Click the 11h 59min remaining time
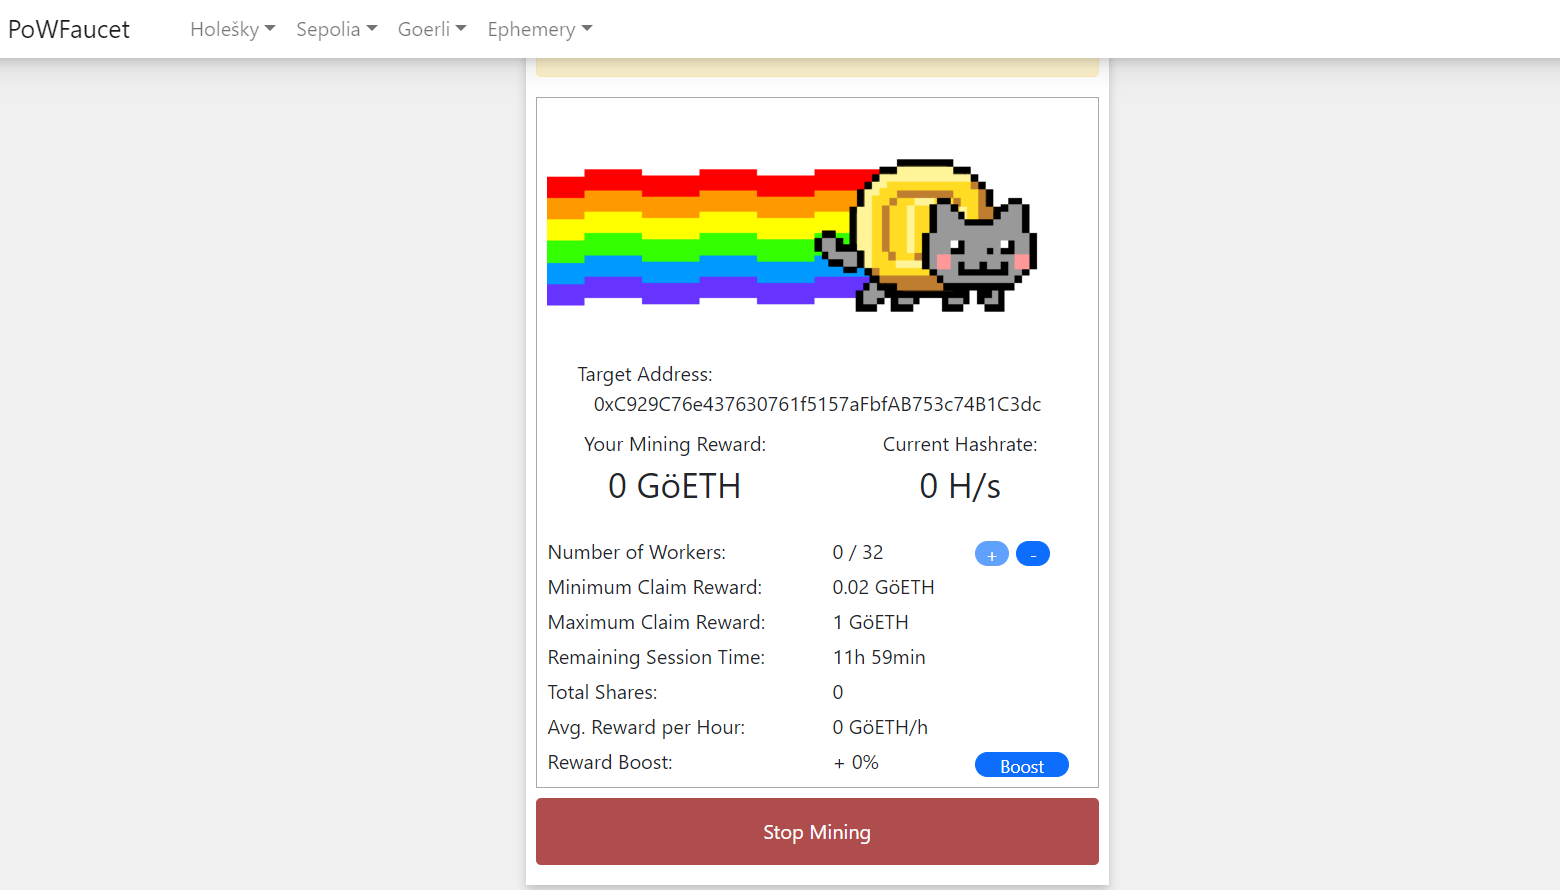This screenshot has height=890, width=1560. (x=880, y=657)
